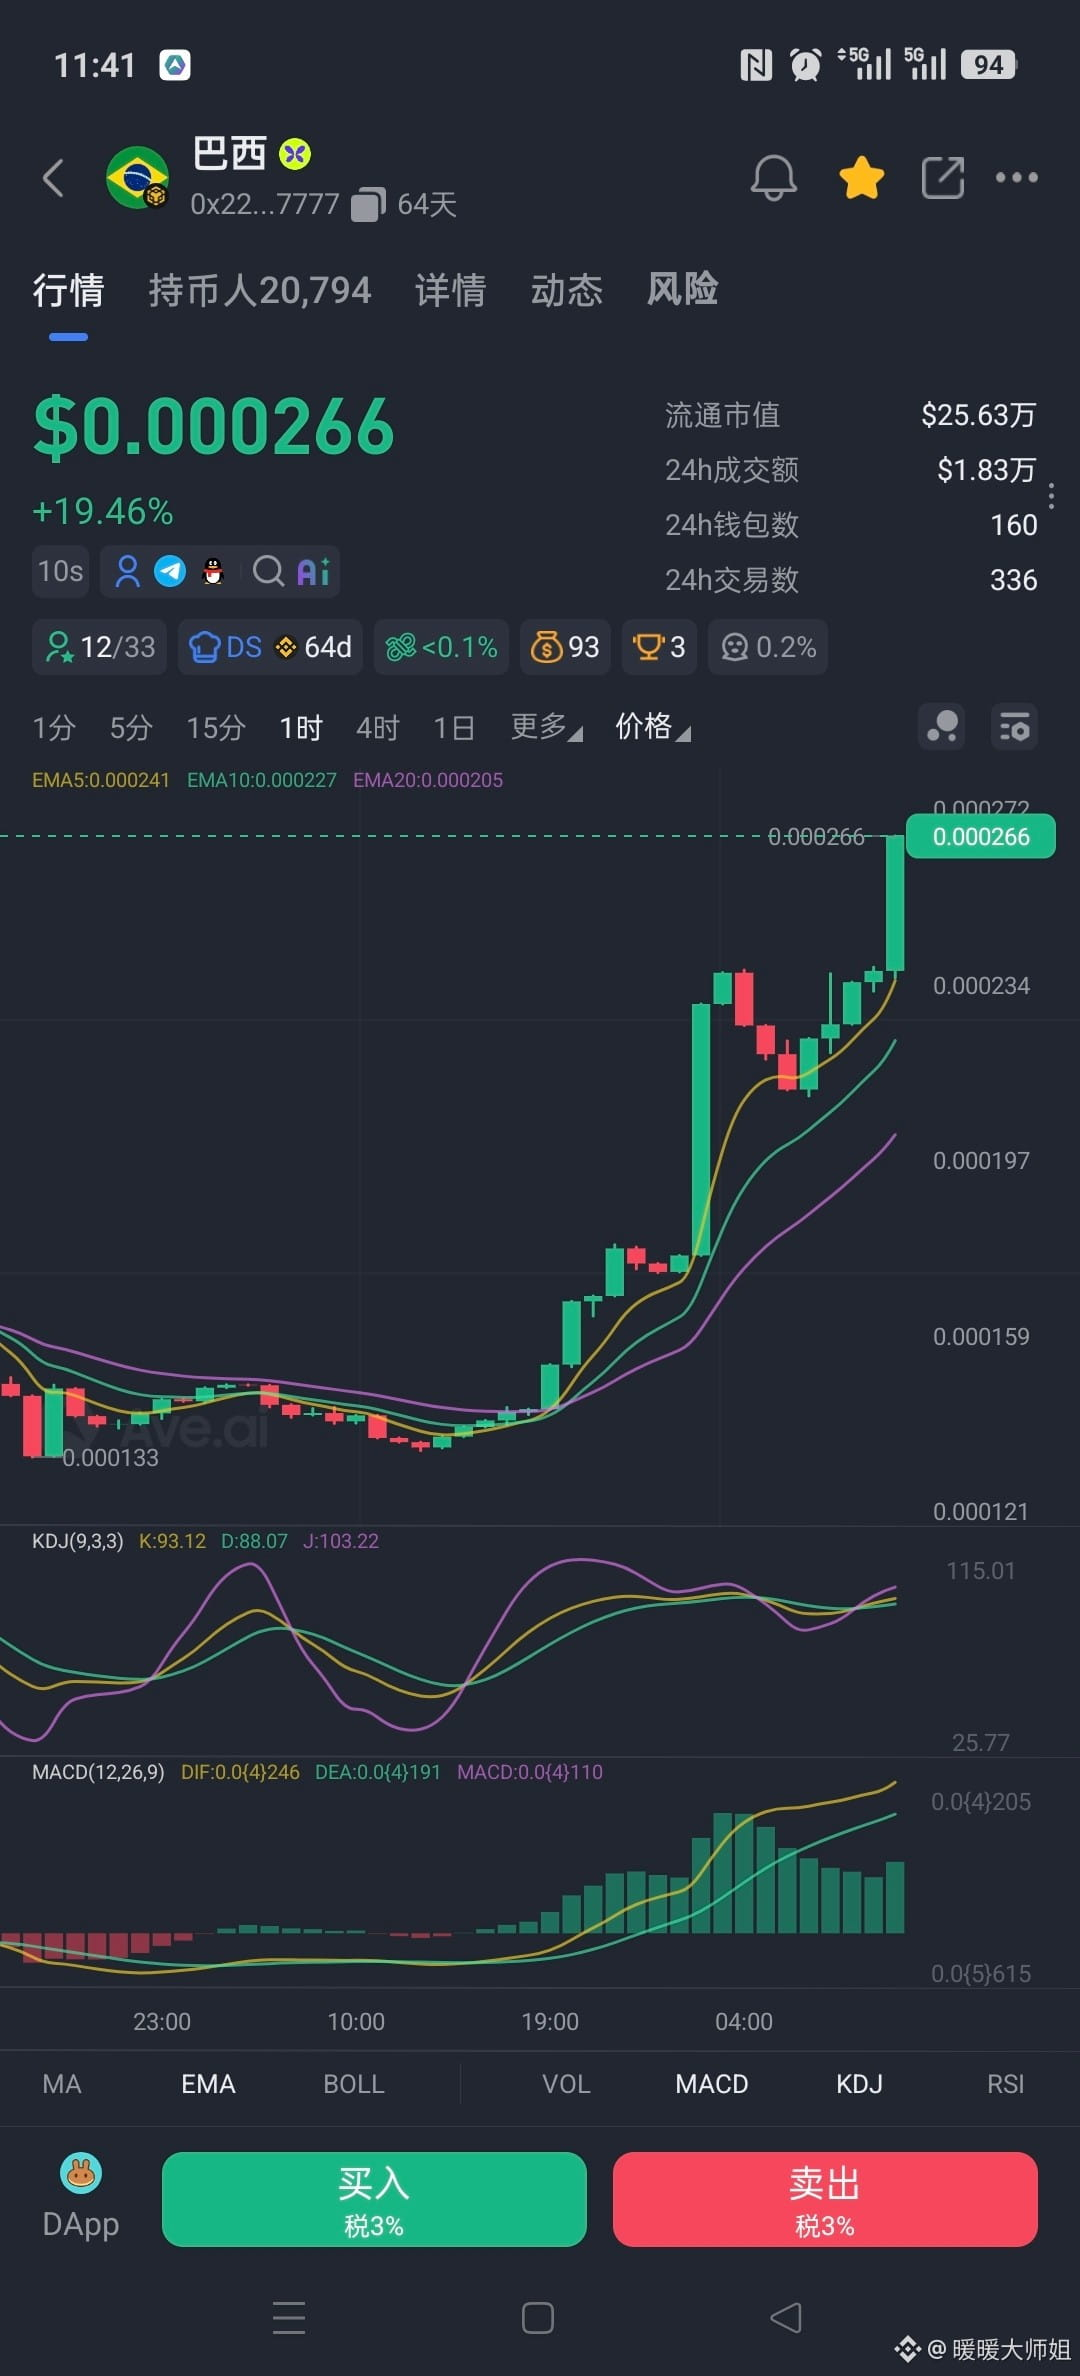The width and height of the screenshot is (1080, 2376).
Task: Toggle the BOLL indicator
Action: pos(354,2084)
